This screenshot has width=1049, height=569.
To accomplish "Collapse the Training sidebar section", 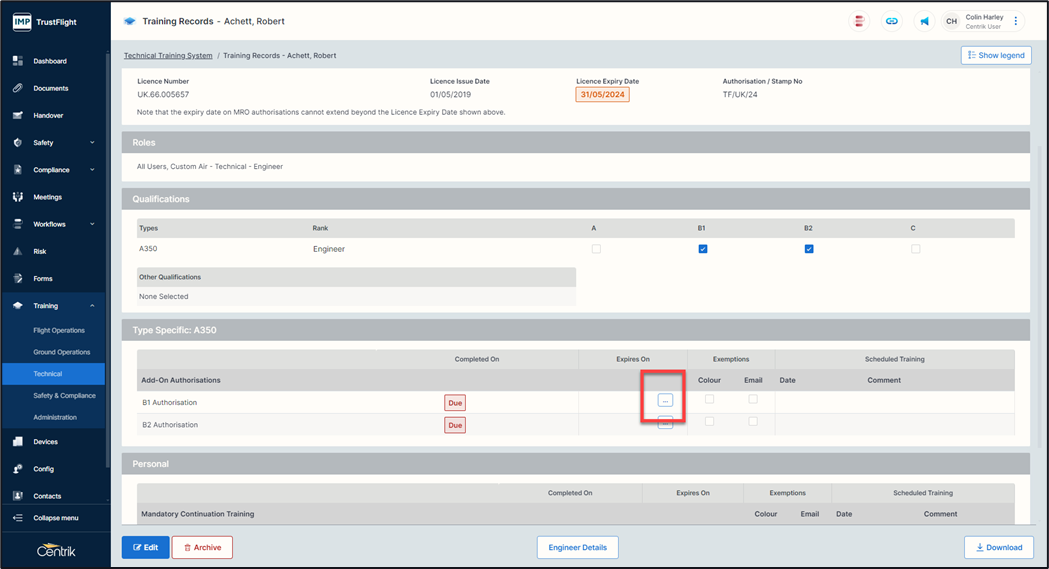I will point(92,306).
